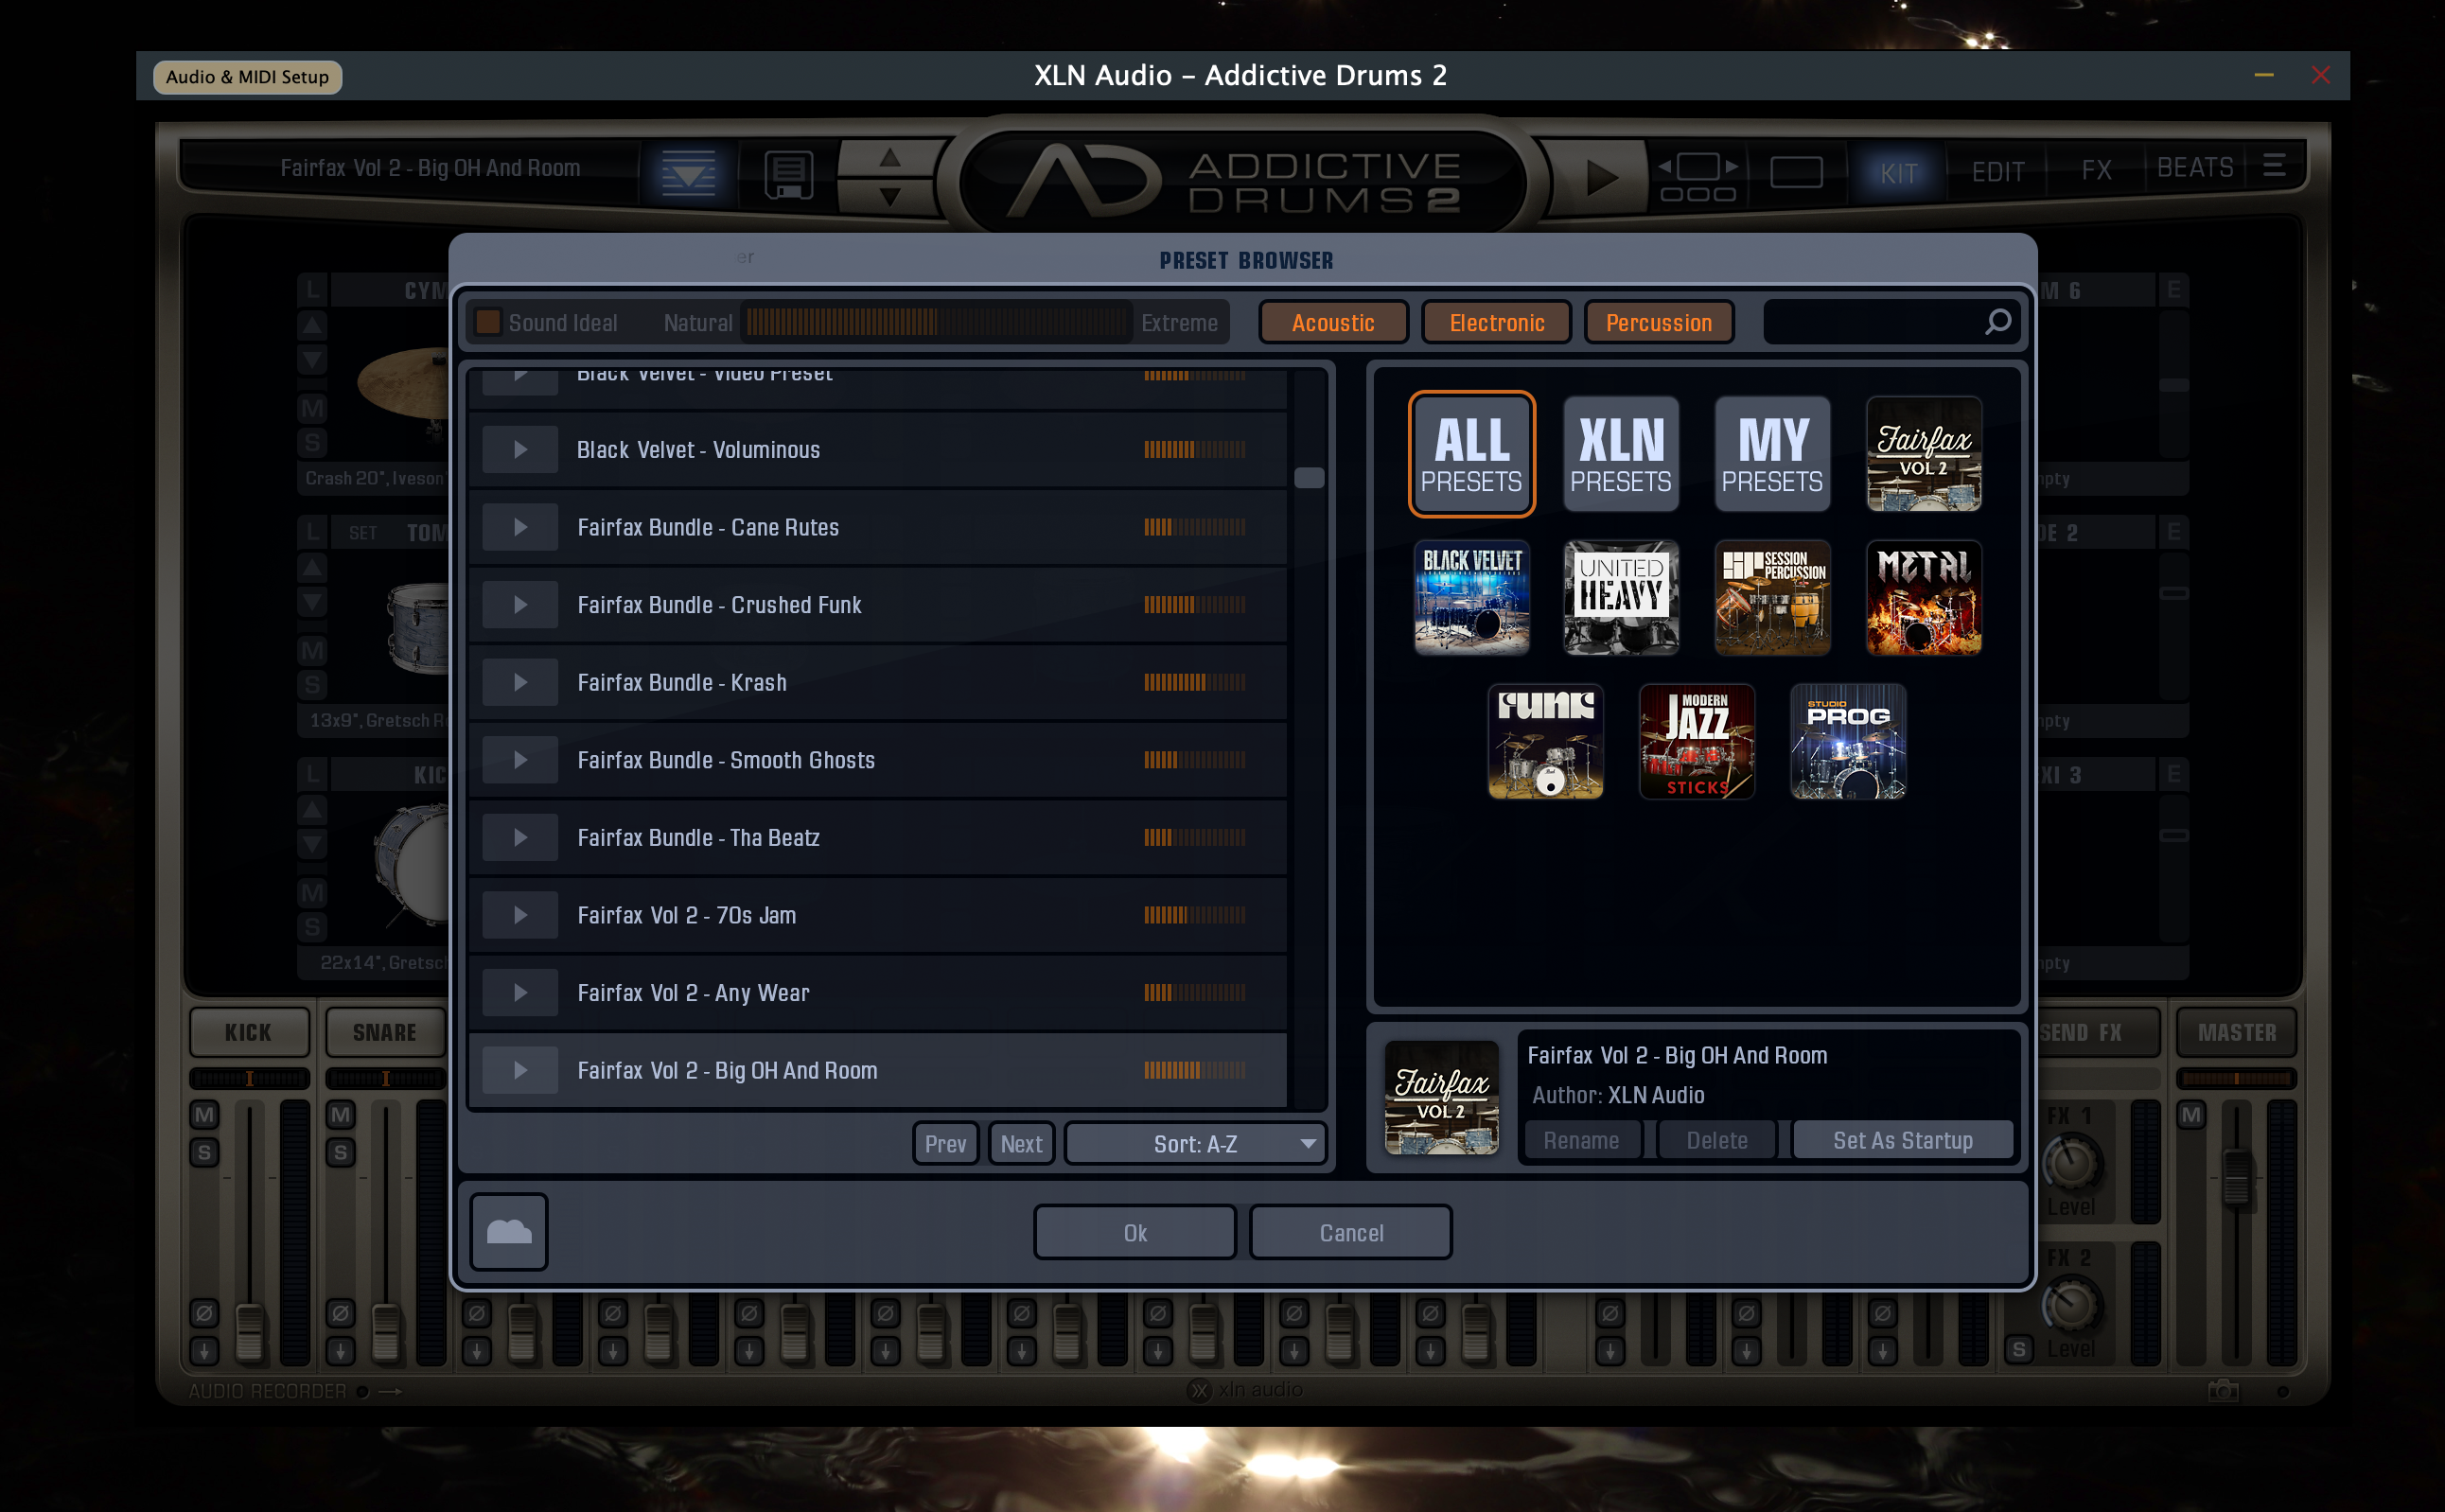Click Set As Startup button

1902,1140
